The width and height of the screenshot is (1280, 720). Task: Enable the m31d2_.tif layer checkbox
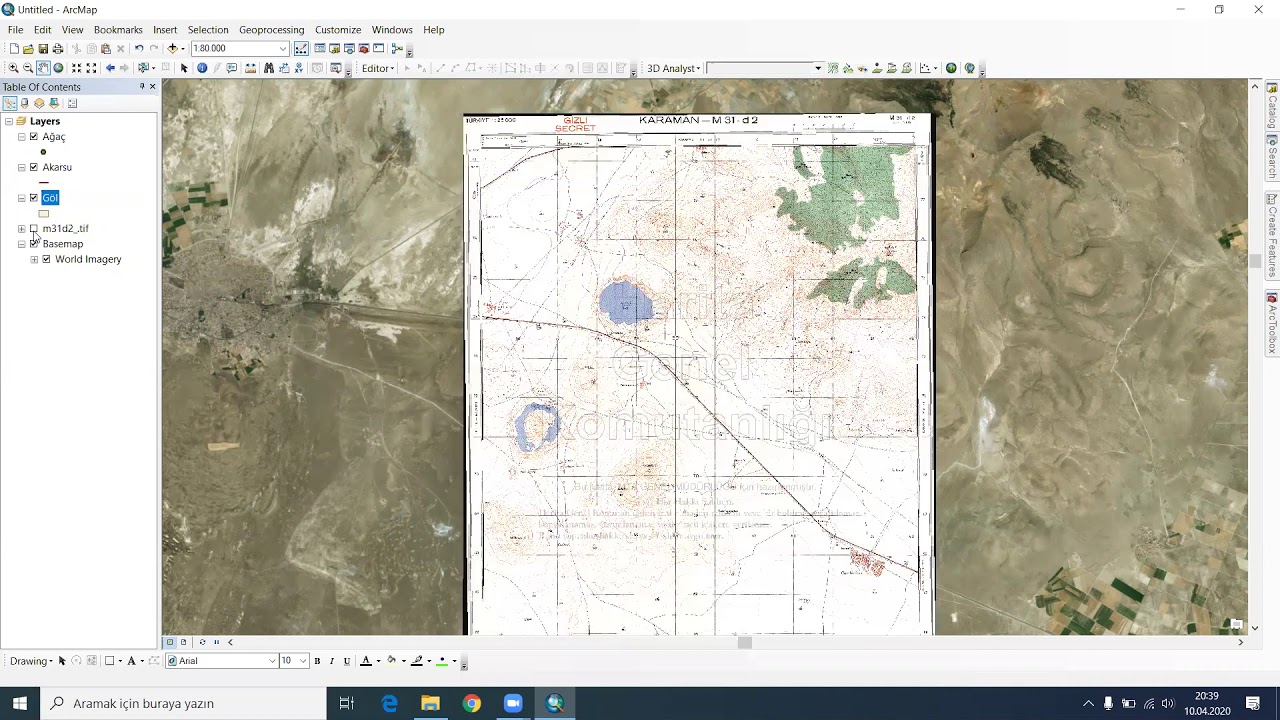click(x=34, y=228)
